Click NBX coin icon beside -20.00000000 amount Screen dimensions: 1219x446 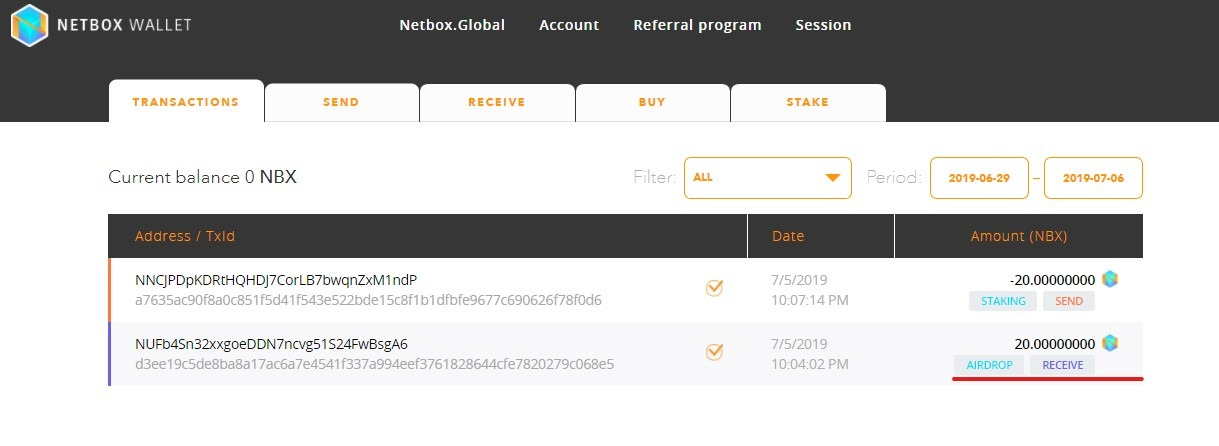[x=1109, y=279]
